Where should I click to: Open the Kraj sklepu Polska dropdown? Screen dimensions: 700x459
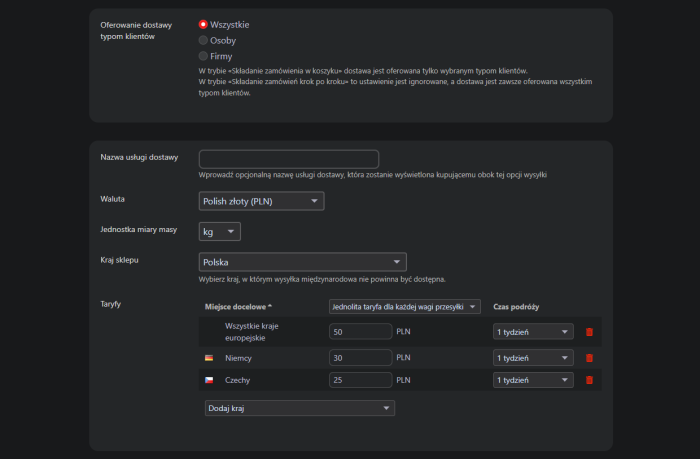(301, 262)
